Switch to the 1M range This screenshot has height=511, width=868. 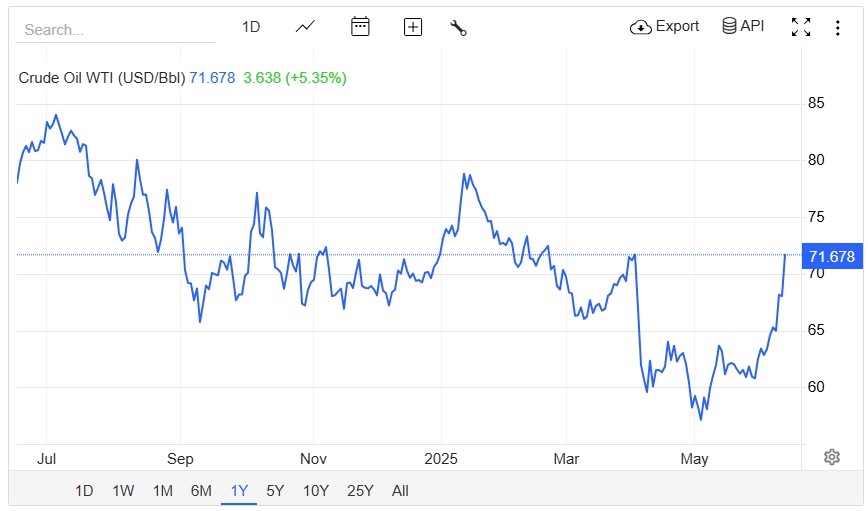click(x=162, y=490)
